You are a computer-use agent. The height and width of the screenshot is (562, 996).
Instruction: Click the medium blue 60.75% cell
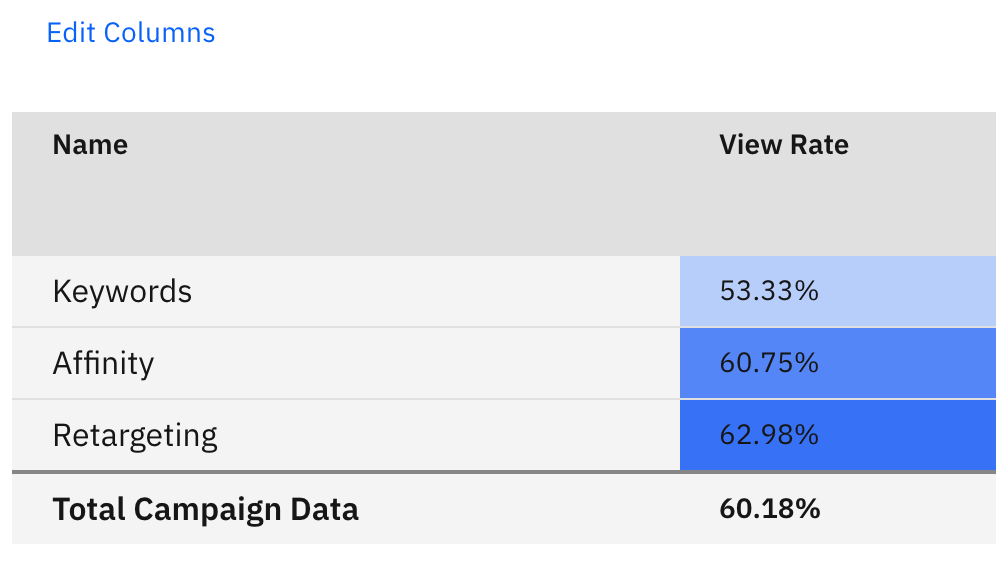[x=838, y=363]
